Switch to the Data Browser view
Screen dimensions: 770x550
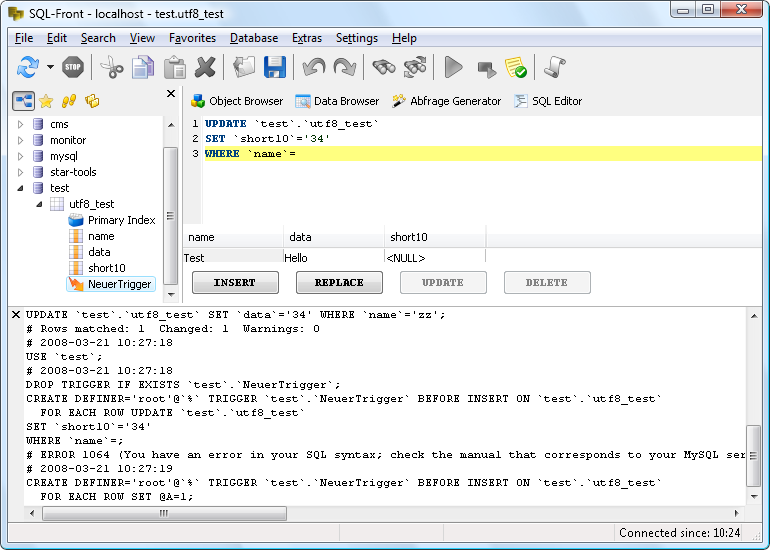pyautogui.click(x=337, y=101)
